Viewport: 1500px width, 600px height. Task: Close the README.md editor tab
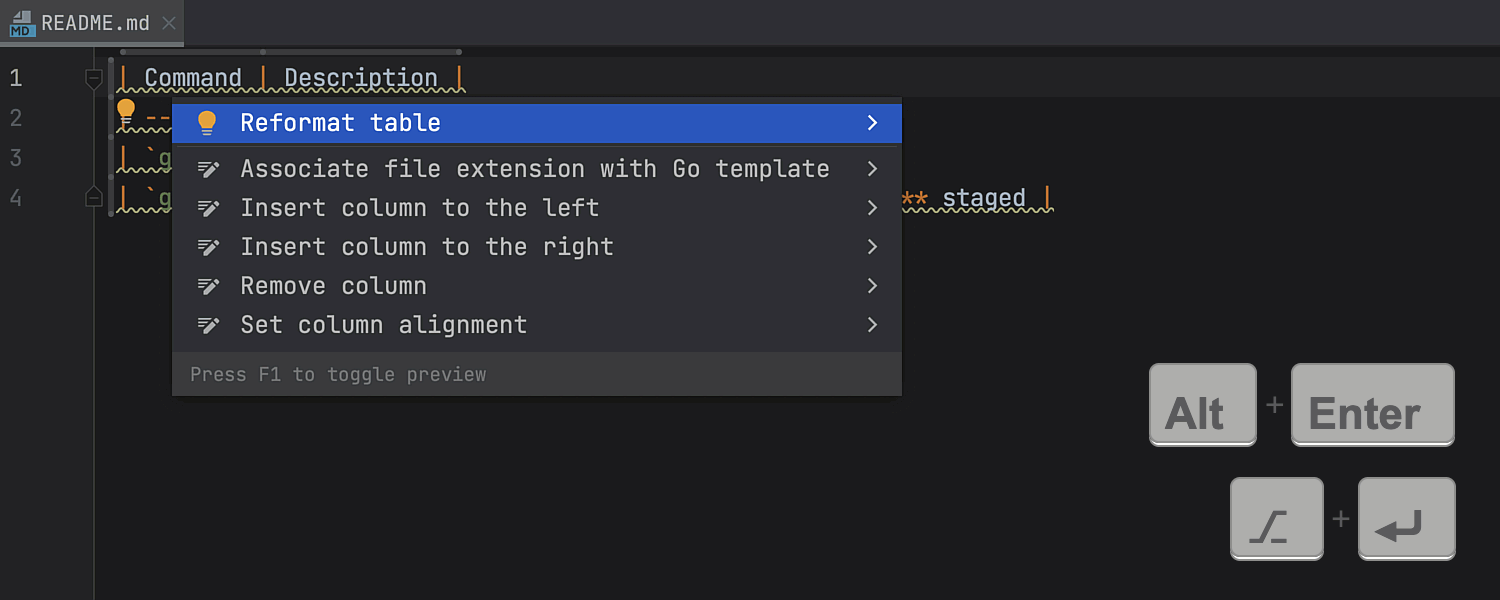pyautogui.click(x=169, y=23)
